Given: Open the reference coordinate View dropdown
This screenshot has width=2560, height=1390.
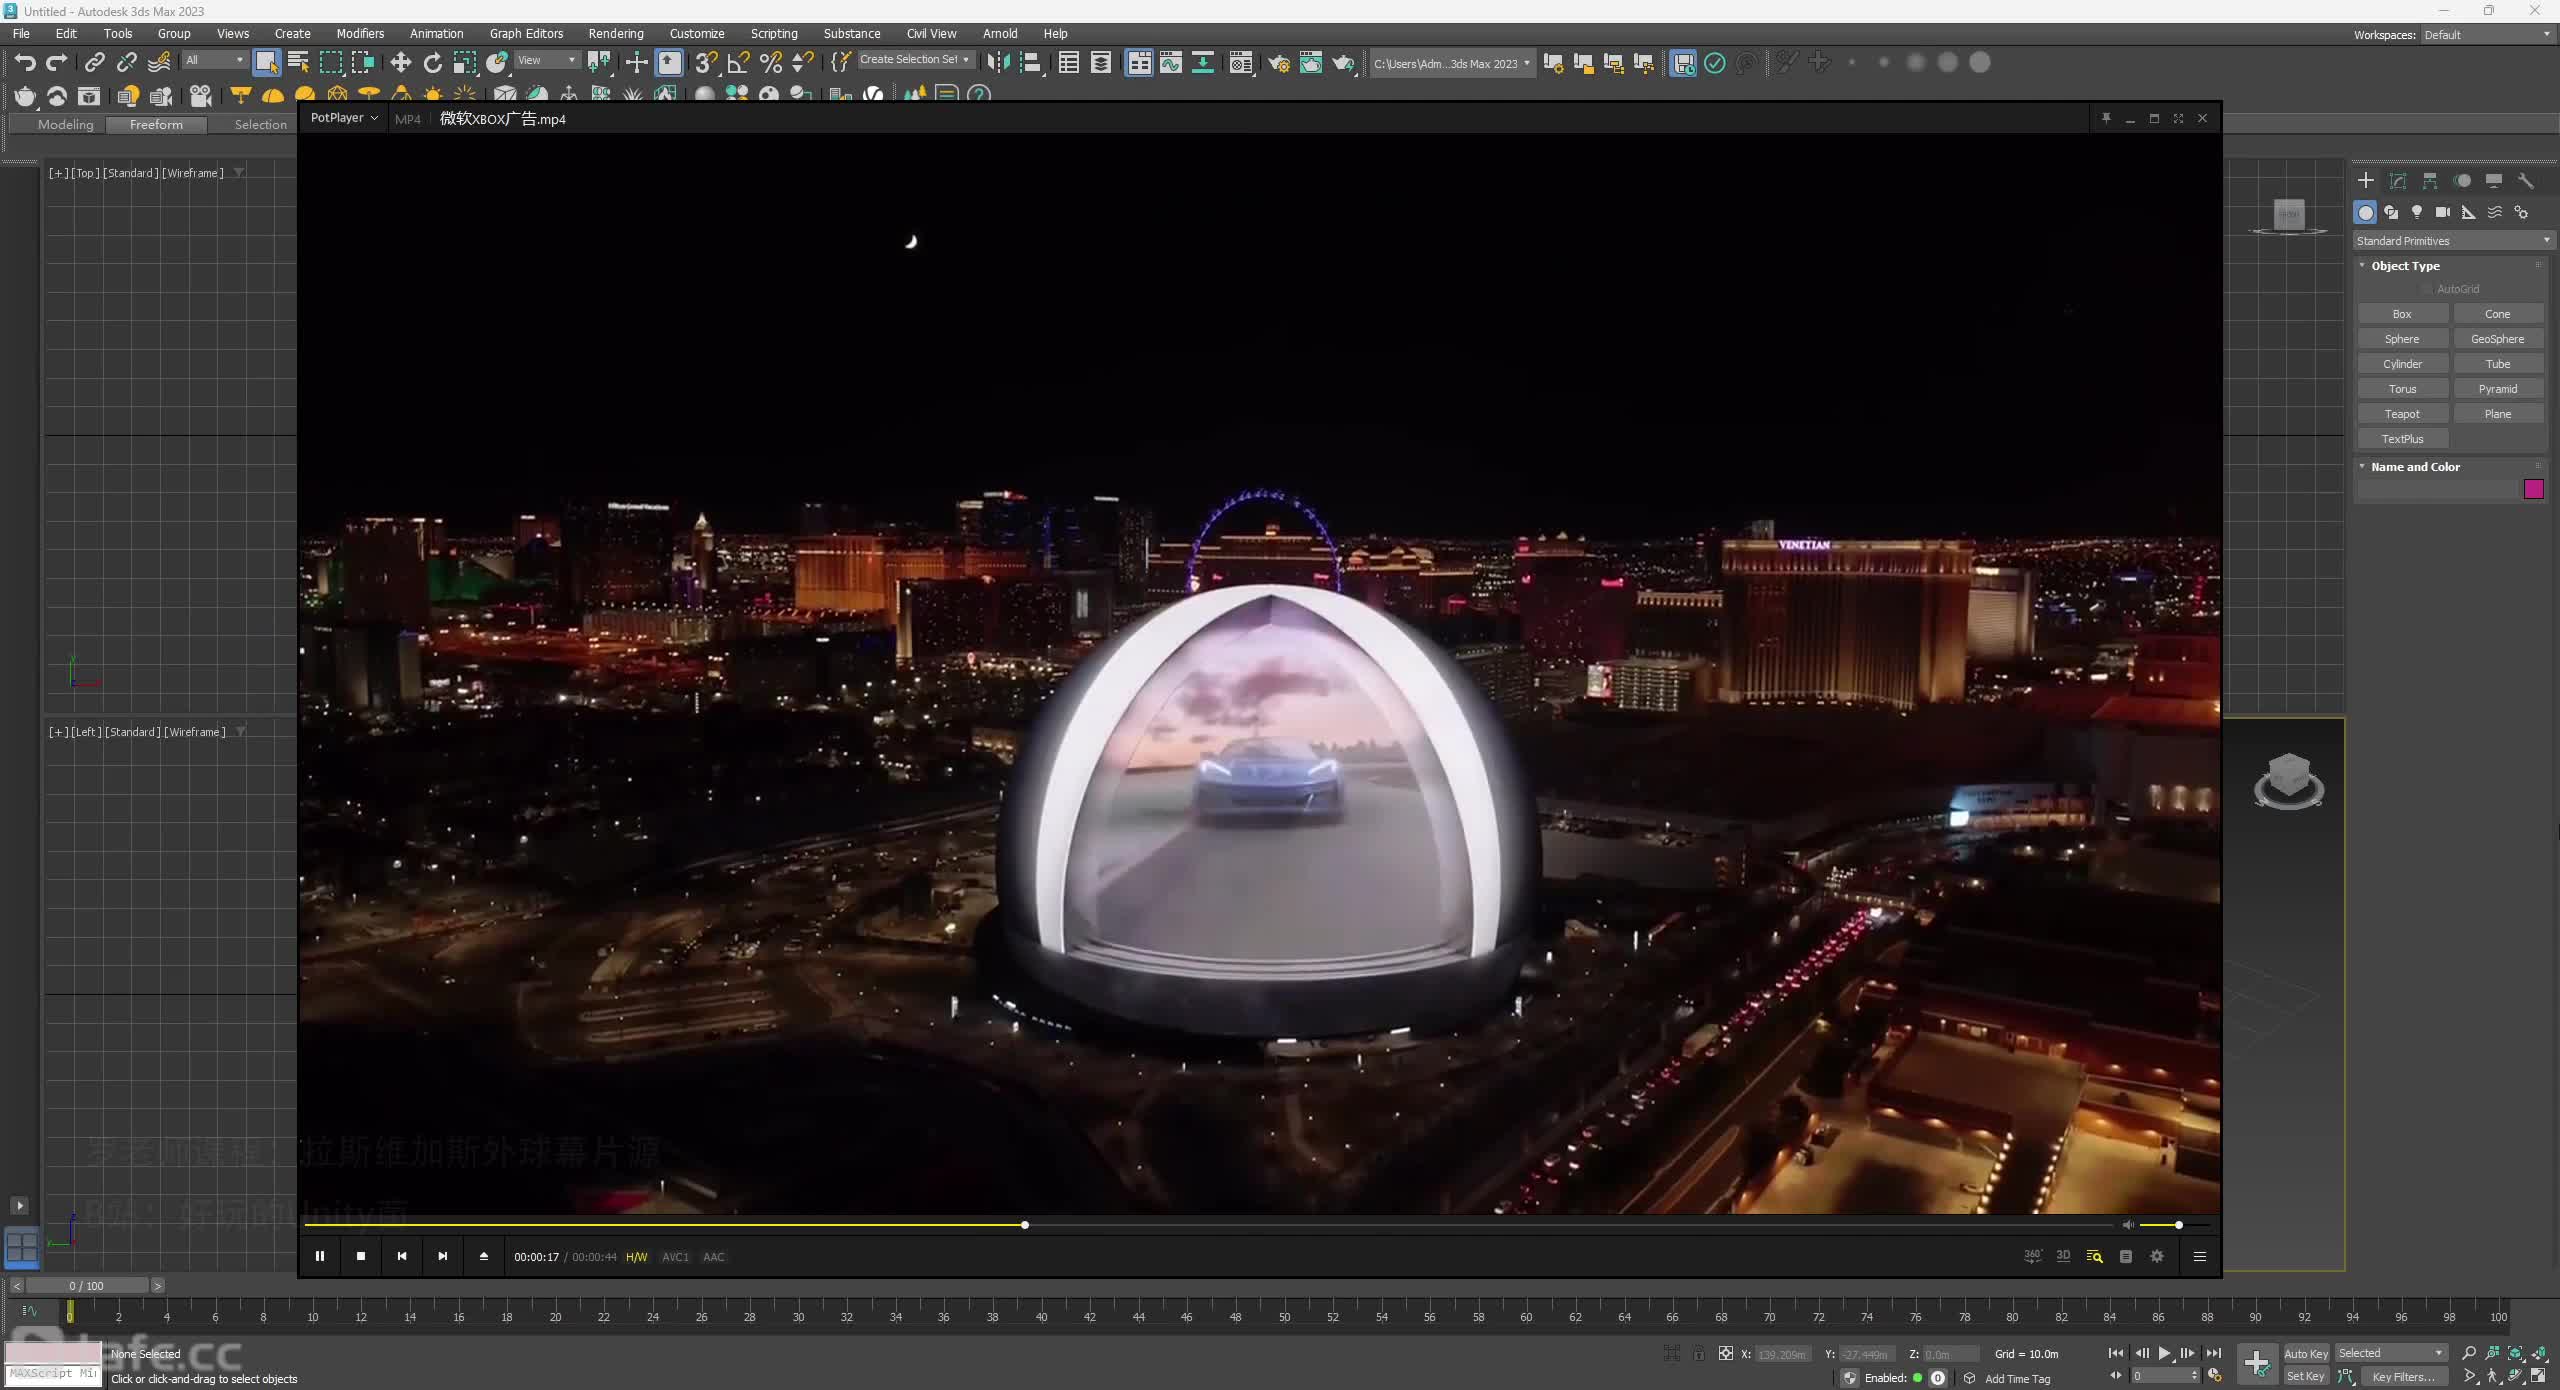Looking at the screenshot, I should click(546, 60).
